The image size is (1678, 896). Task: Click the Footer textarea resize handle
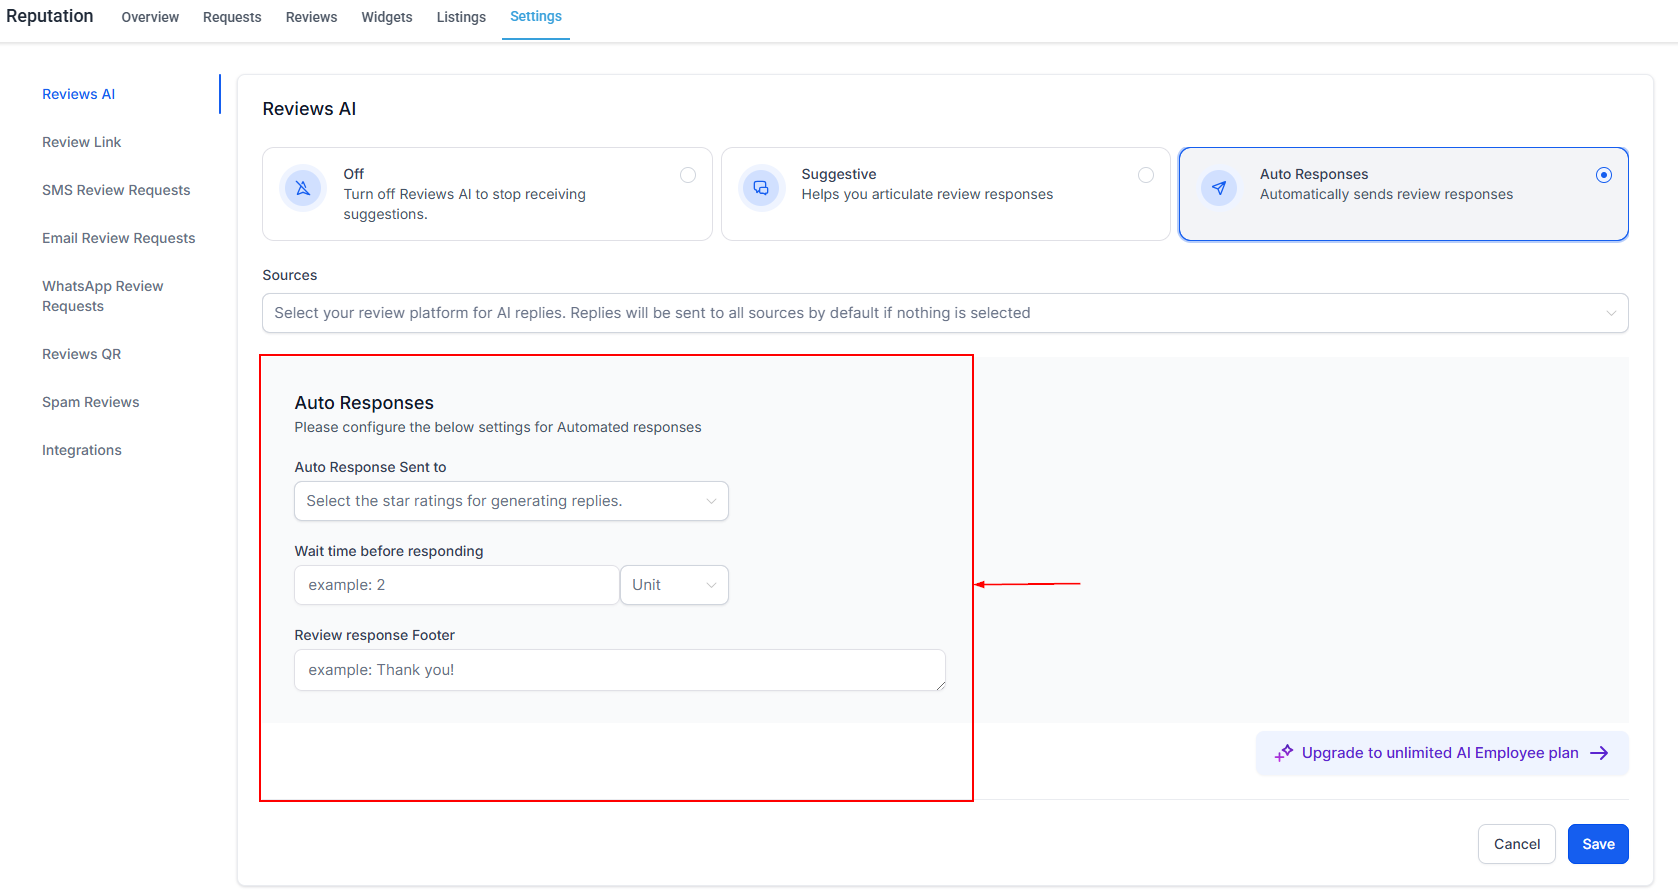click(940, 685)
